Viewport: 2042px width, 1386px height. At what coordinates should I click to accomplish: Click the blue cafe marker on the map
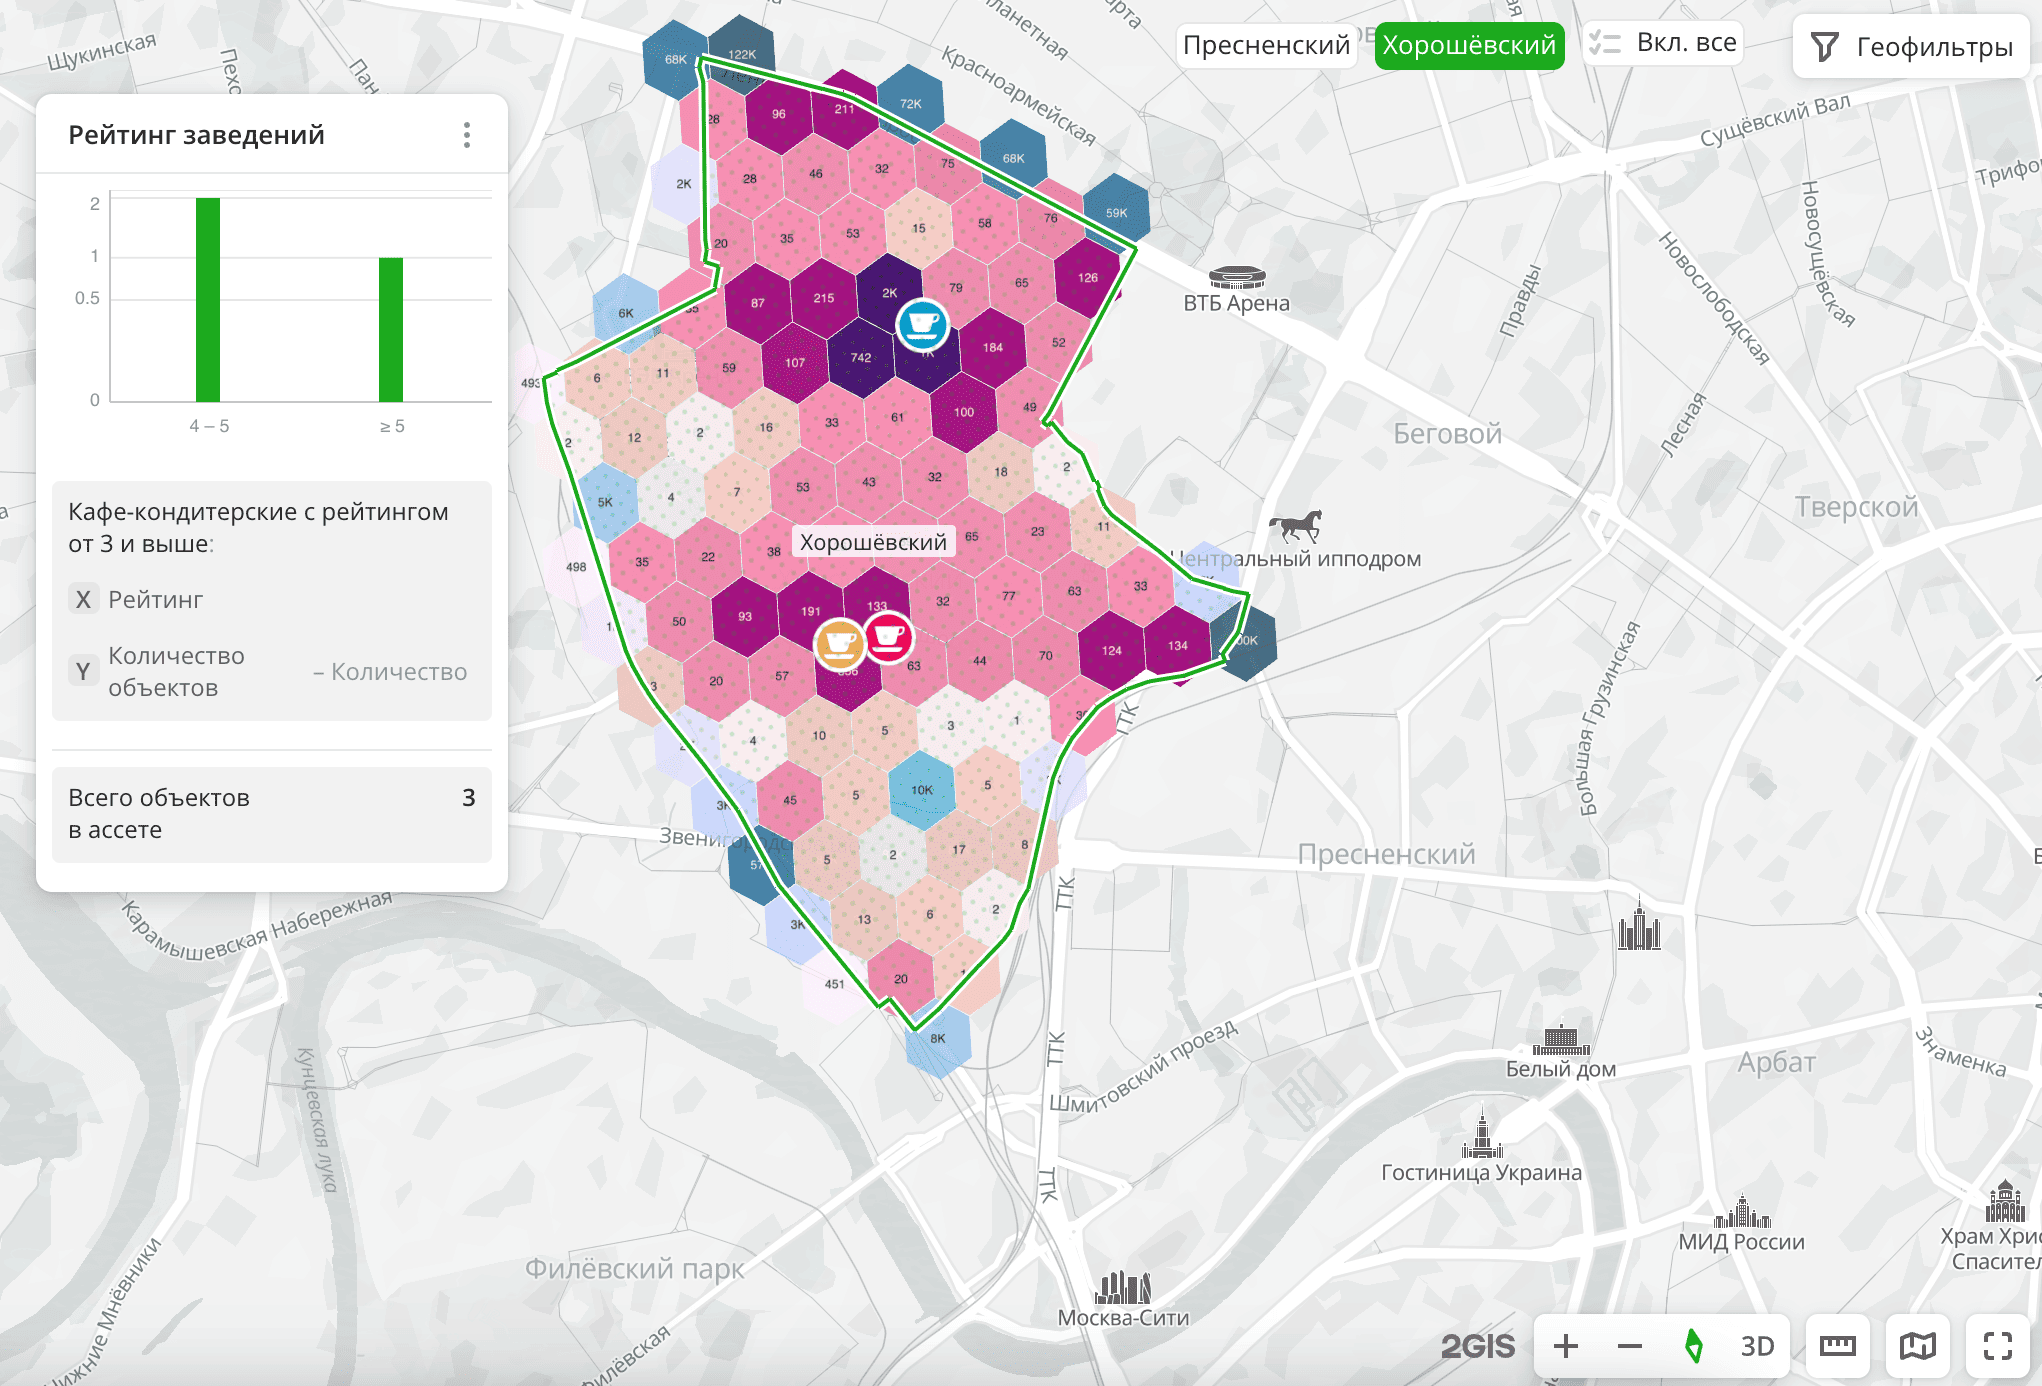[922, 324]
